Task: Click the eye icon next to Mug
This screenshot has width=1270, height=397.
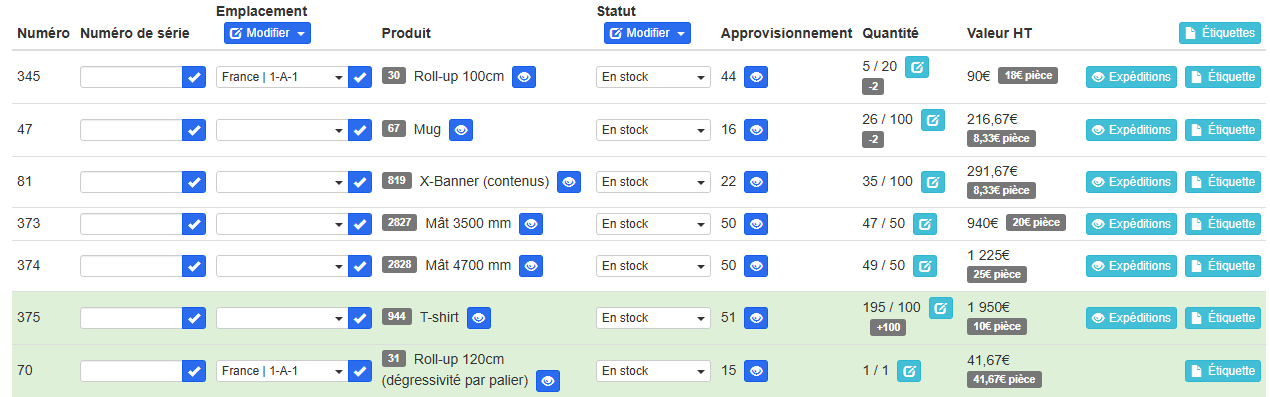Action: pyautogui.click(x=461, y=129)
